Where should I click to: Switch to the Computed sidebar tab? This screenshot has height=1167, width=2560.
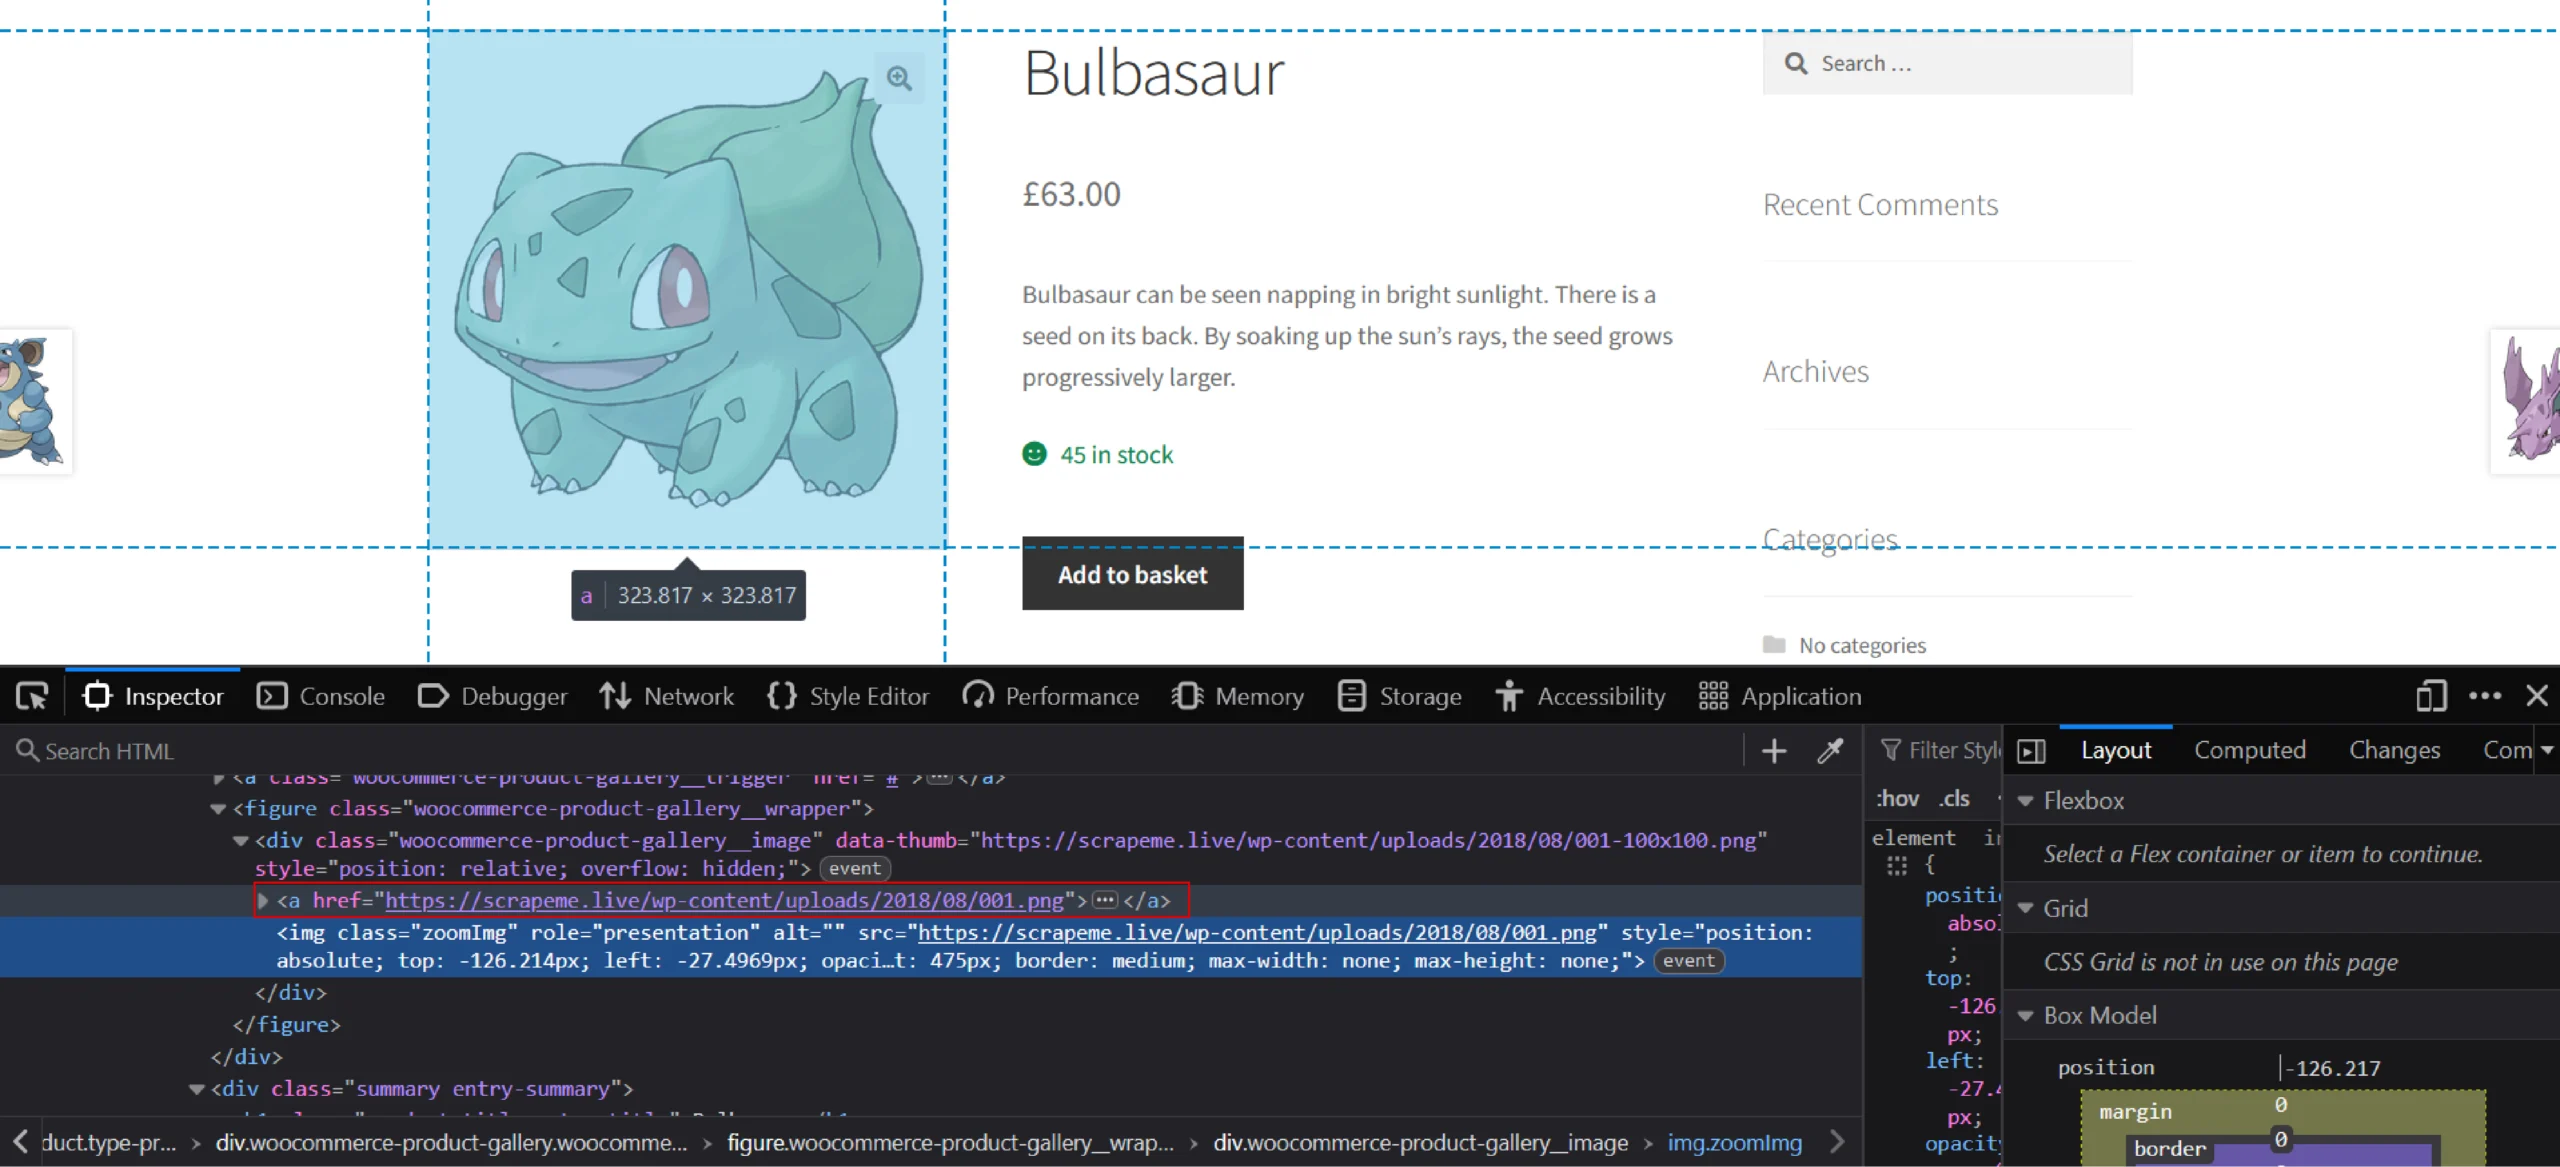point(2250,750)
